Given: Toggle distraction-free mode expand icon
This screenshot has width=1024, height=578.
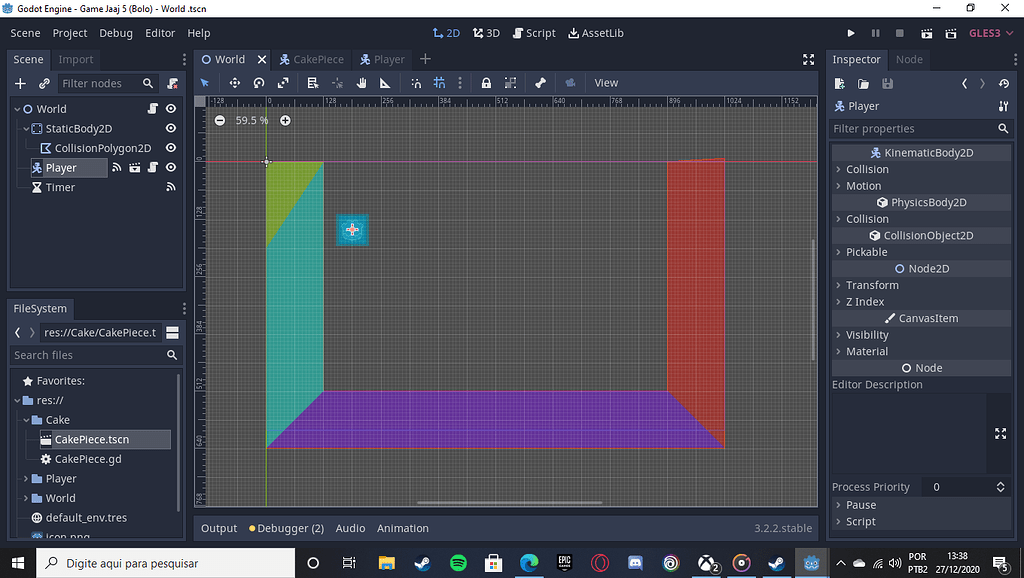Looking at the screenshot, I should click(x=808, y=59).
